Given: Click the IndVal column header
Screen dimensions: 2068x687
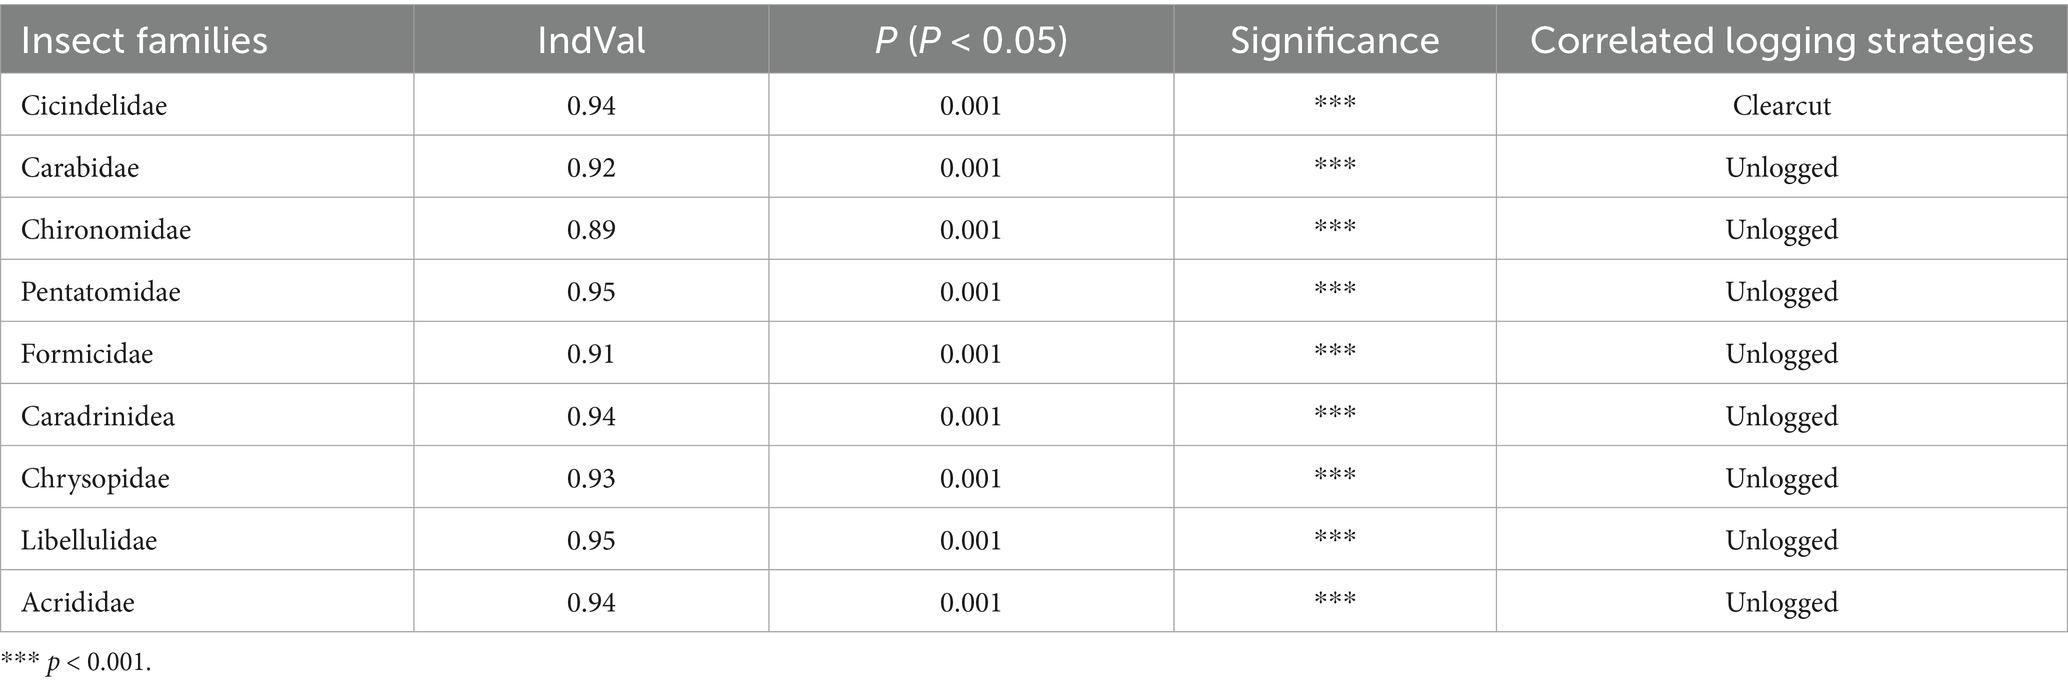Looking at the screenshot, I should 591,41.
